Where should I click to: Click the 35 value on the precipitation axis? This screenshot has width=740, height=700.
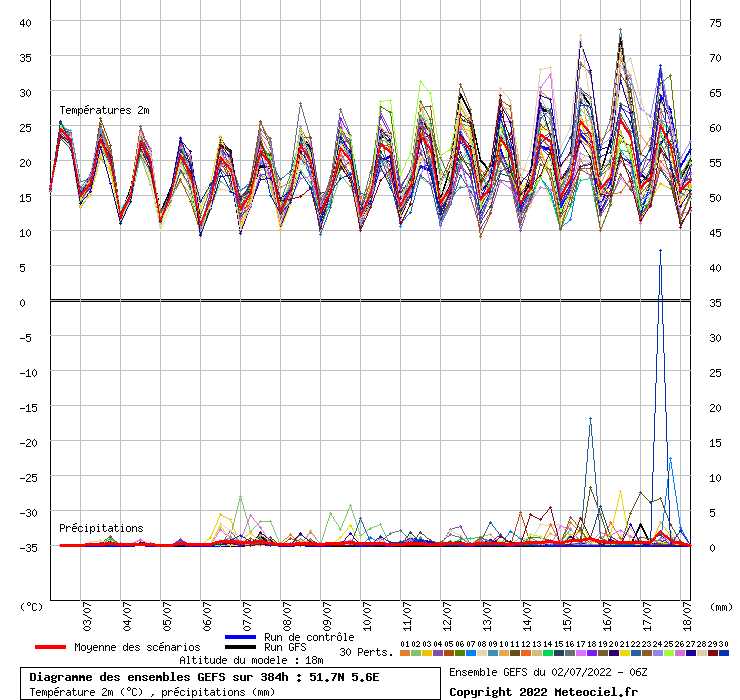click(x=715, y=303)
